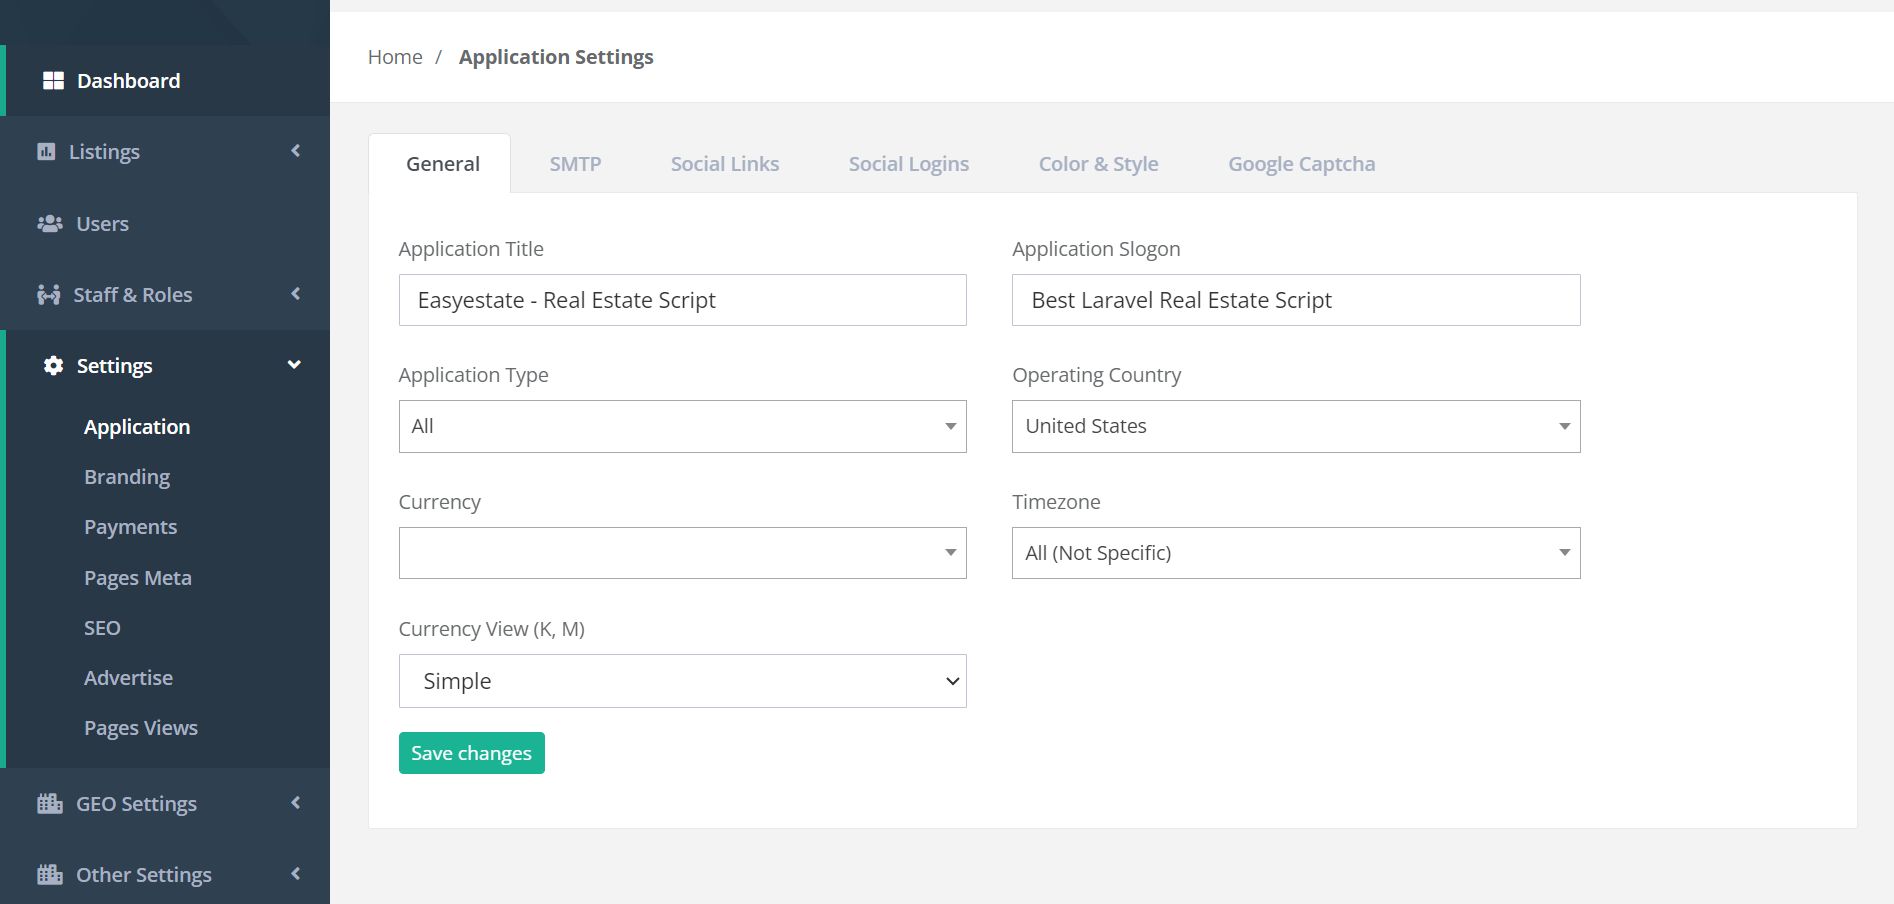Open the Currency View dropdown
This screenshot has width=1894, height=904.
(682, 681)
